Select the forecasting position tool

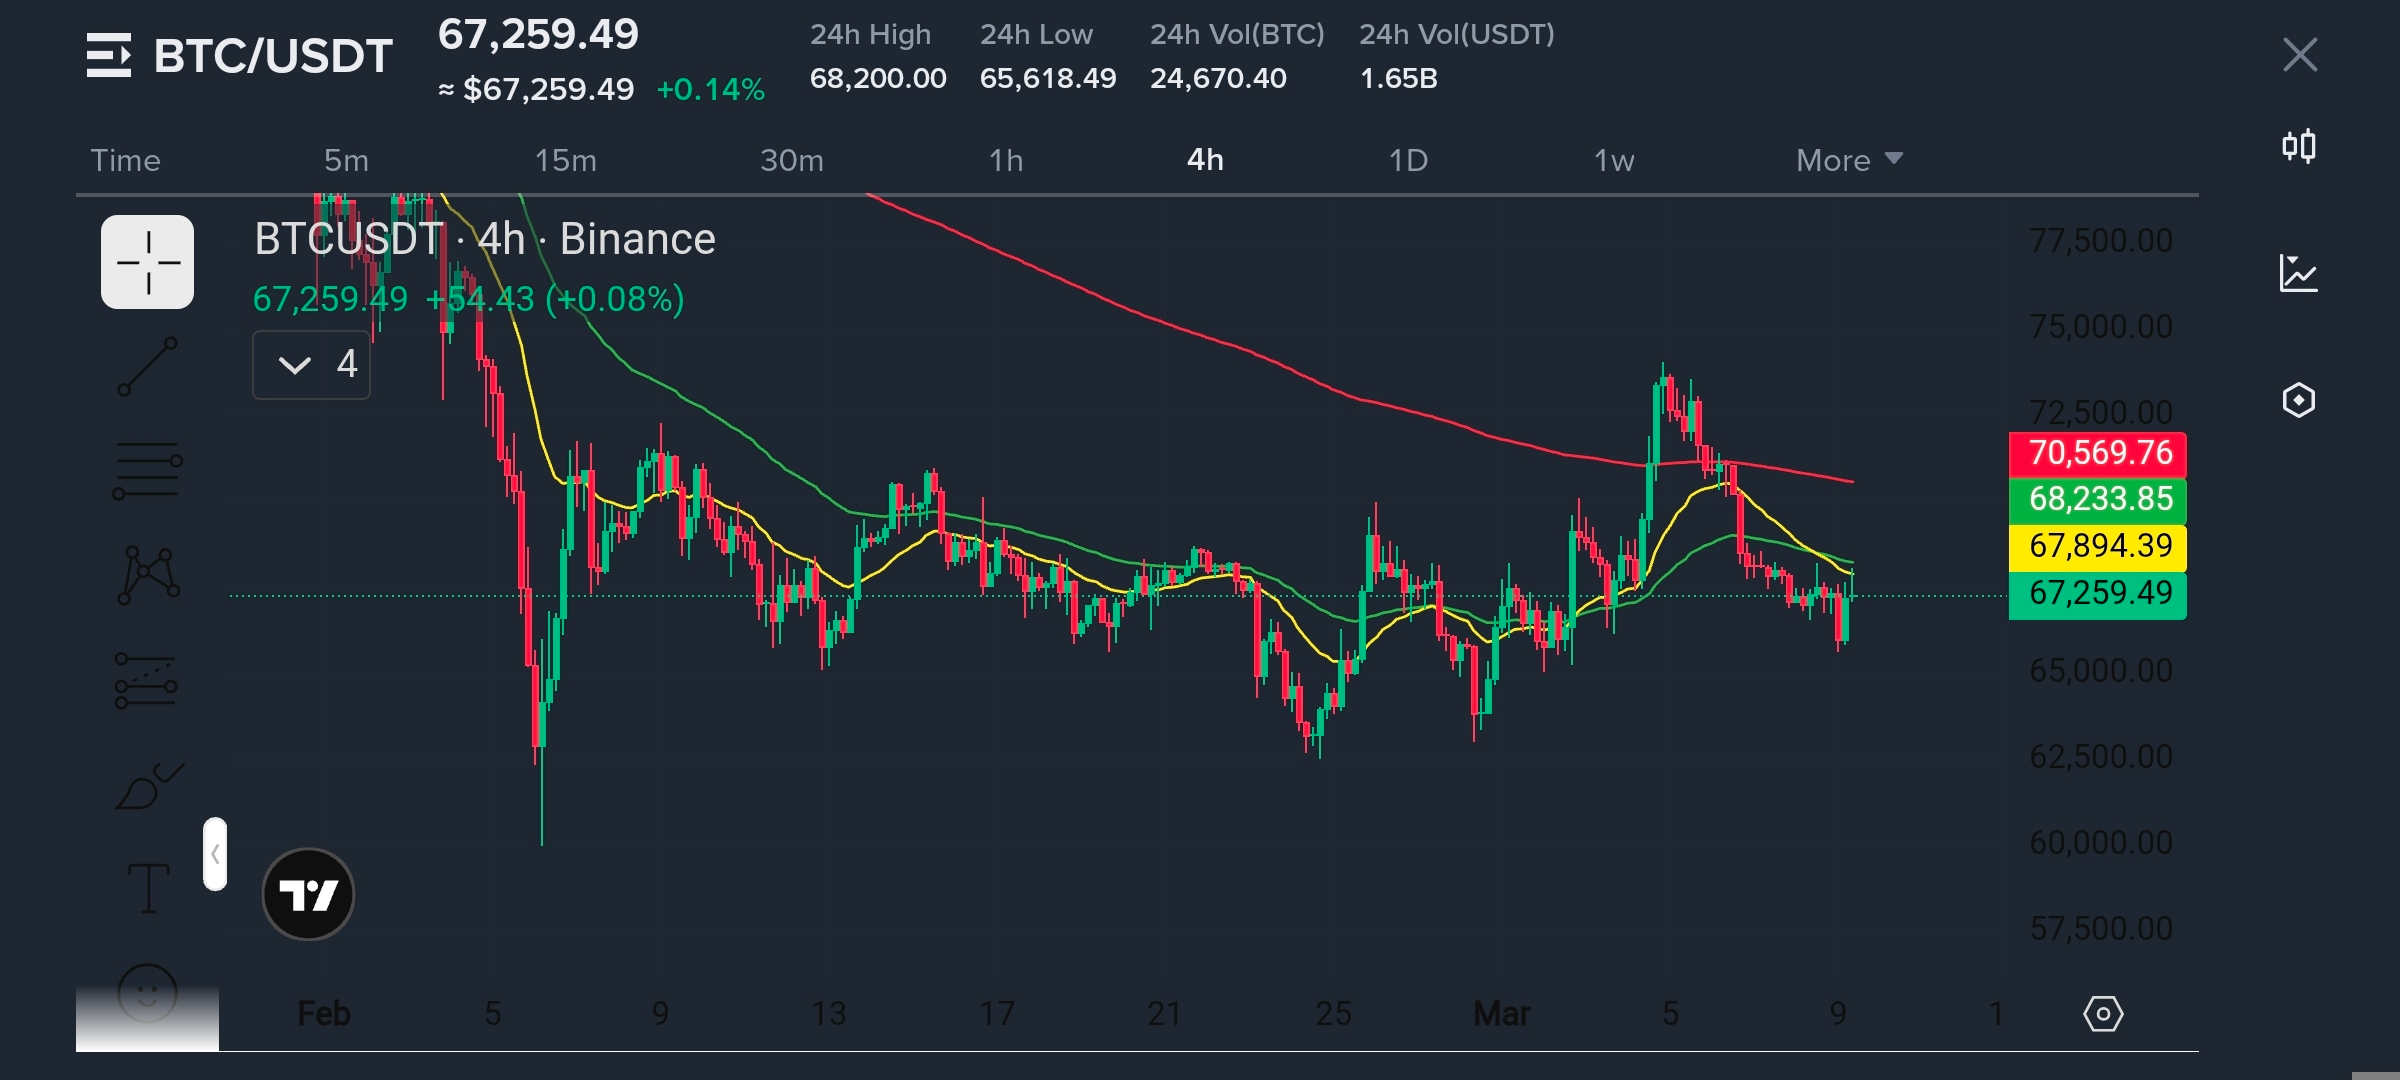[148, 680]
